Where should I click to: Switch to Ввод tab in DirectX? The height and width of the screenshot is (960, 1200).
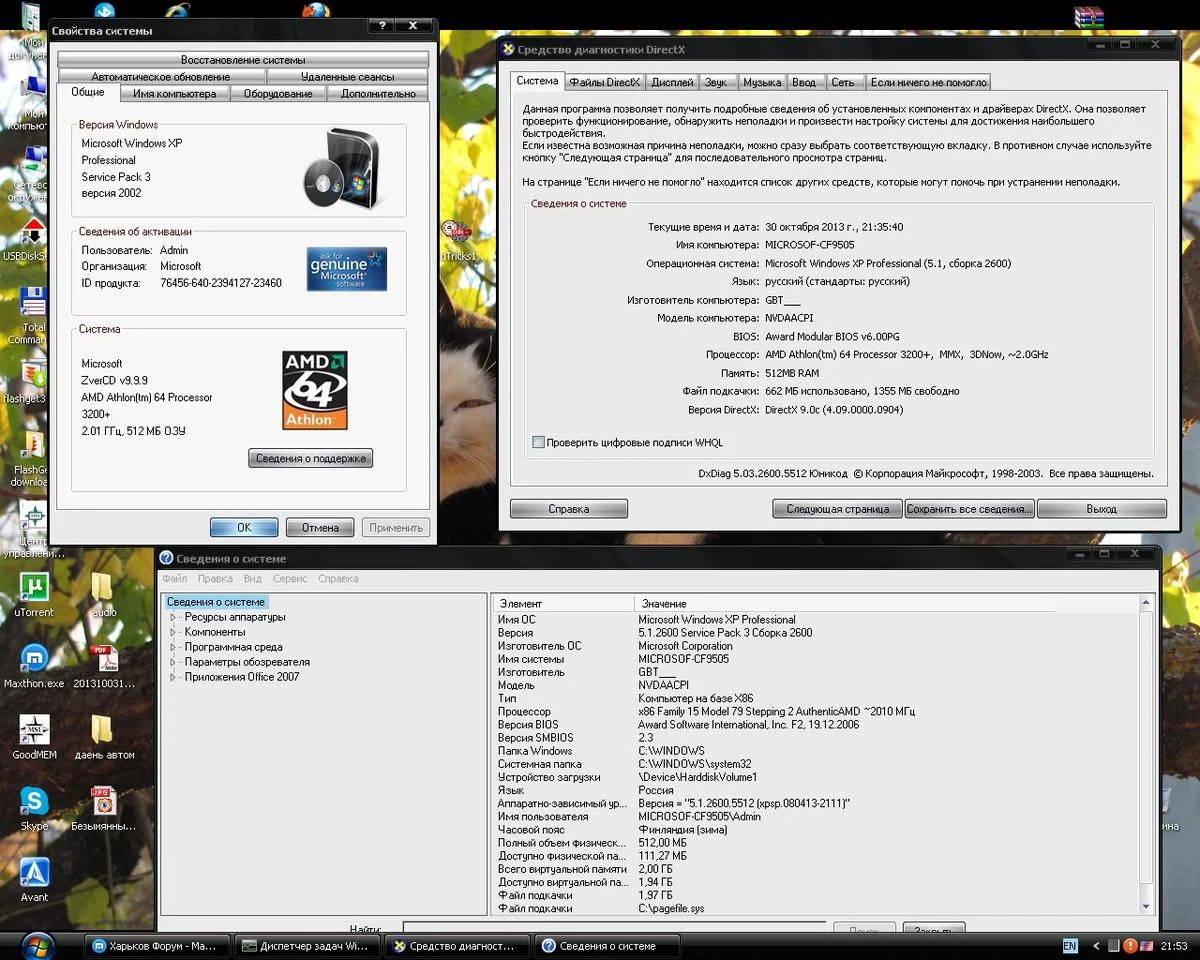pos(805,82)
